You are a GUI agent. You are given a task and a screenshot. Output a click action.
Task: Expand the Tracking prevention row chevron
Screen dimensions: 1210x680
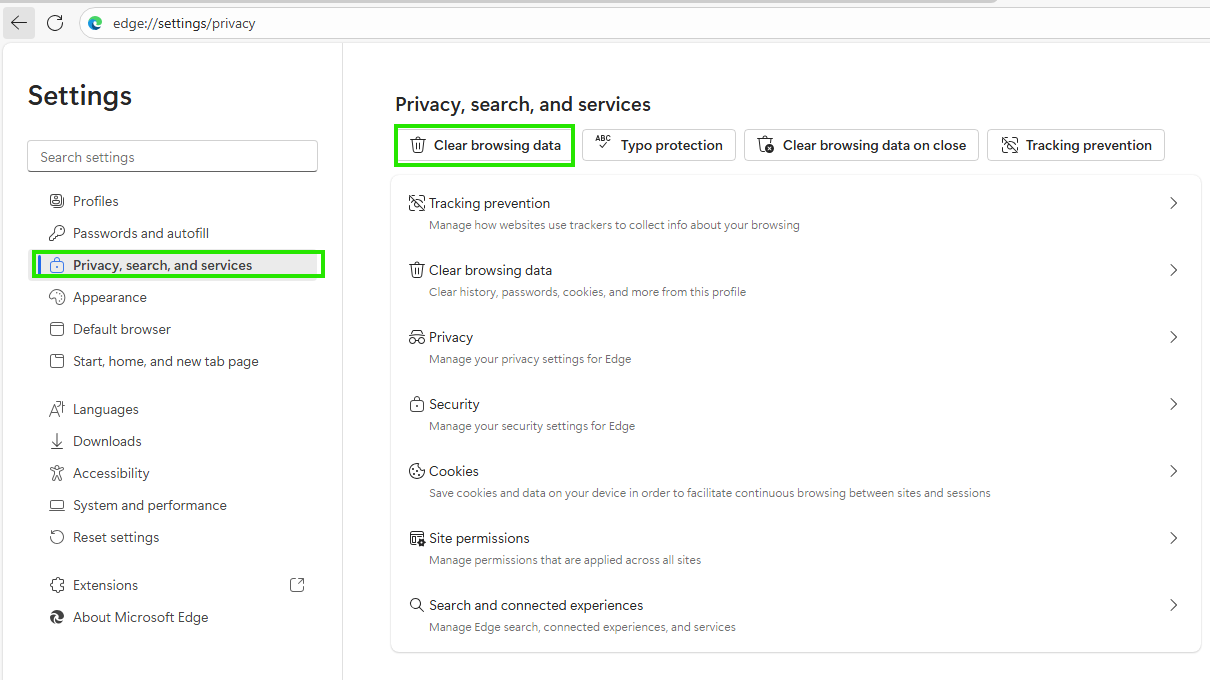[1174, 203]
